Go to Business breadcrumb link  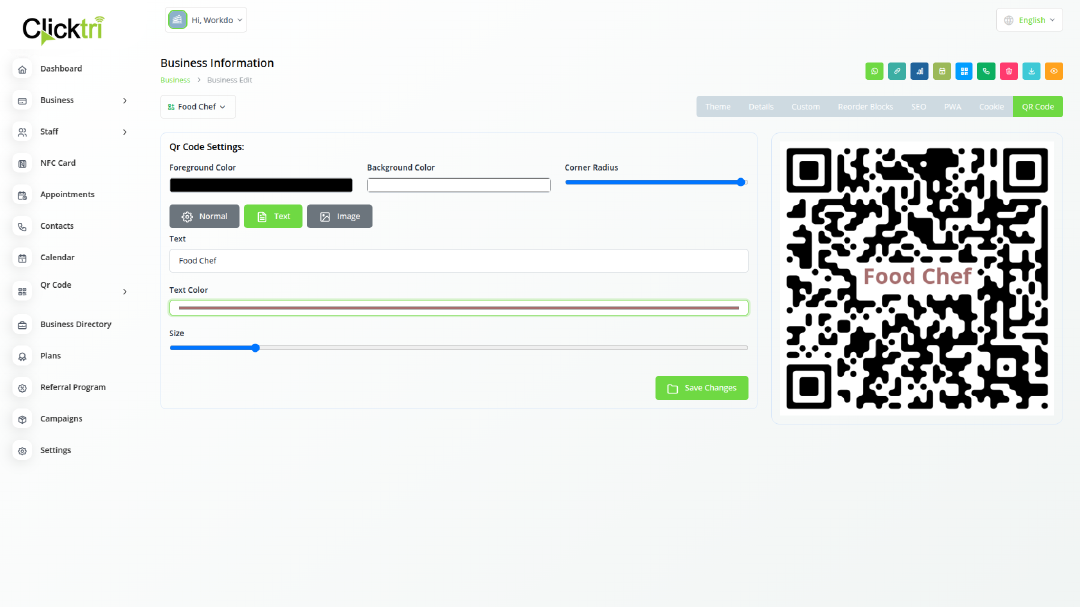coord(175,80)
